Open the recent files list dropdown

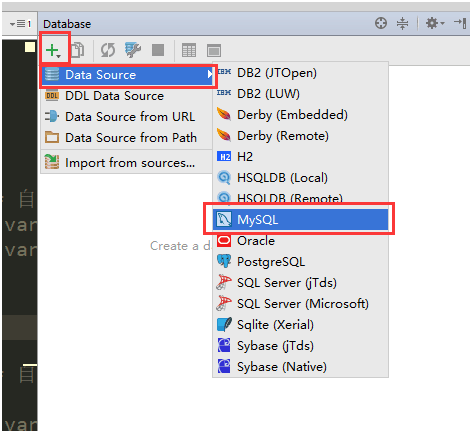[x=20, y=24]
